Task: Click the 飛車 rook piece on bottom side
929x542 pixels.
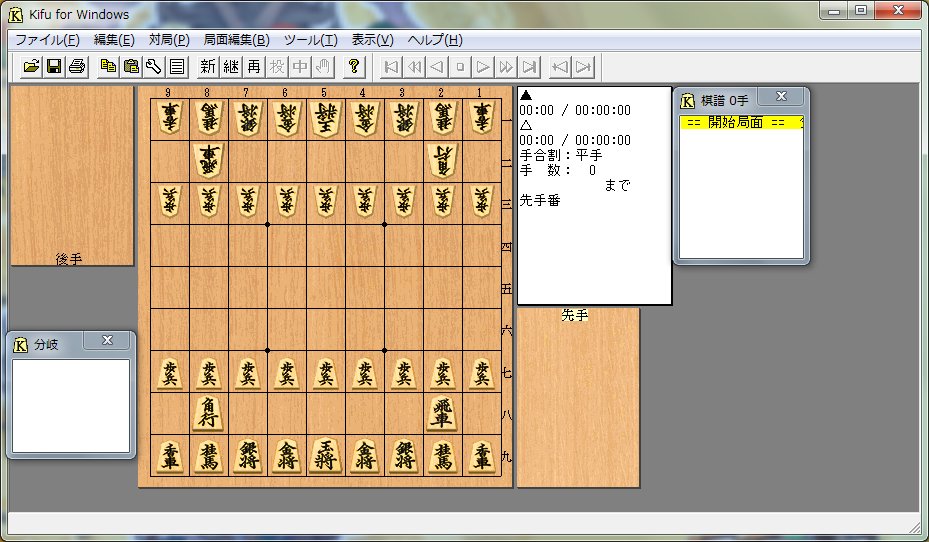Action: coord(442,413)
